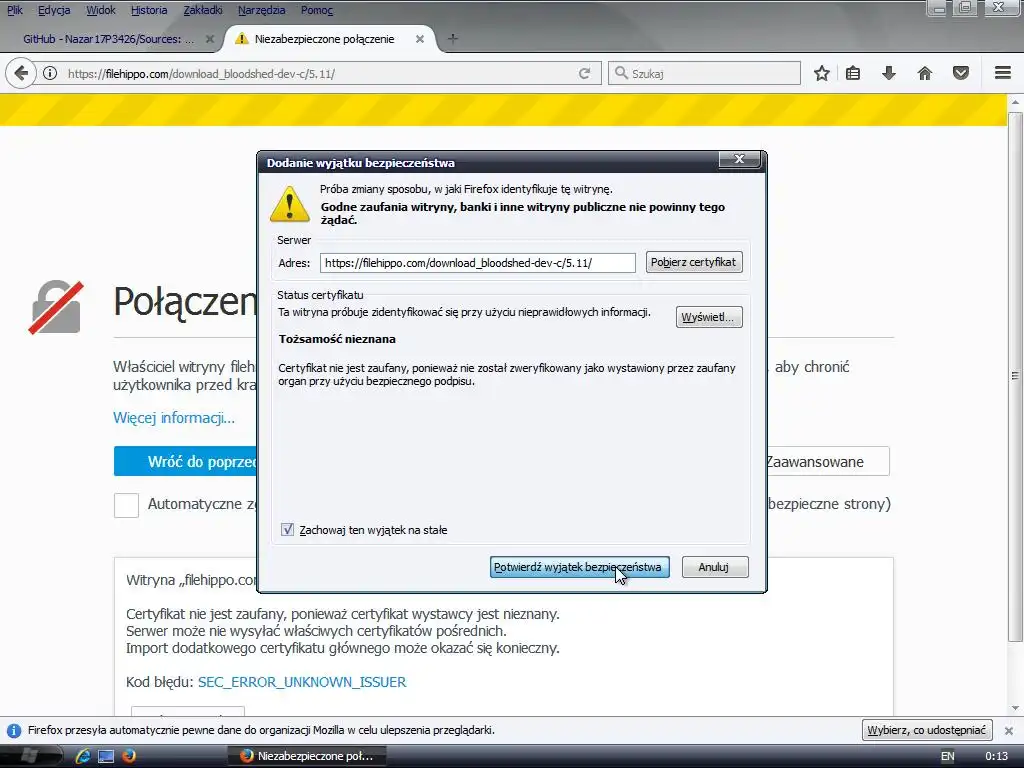Launch Firefox from the taskbar quick launch
The image size is (1024, 768).
129,756
